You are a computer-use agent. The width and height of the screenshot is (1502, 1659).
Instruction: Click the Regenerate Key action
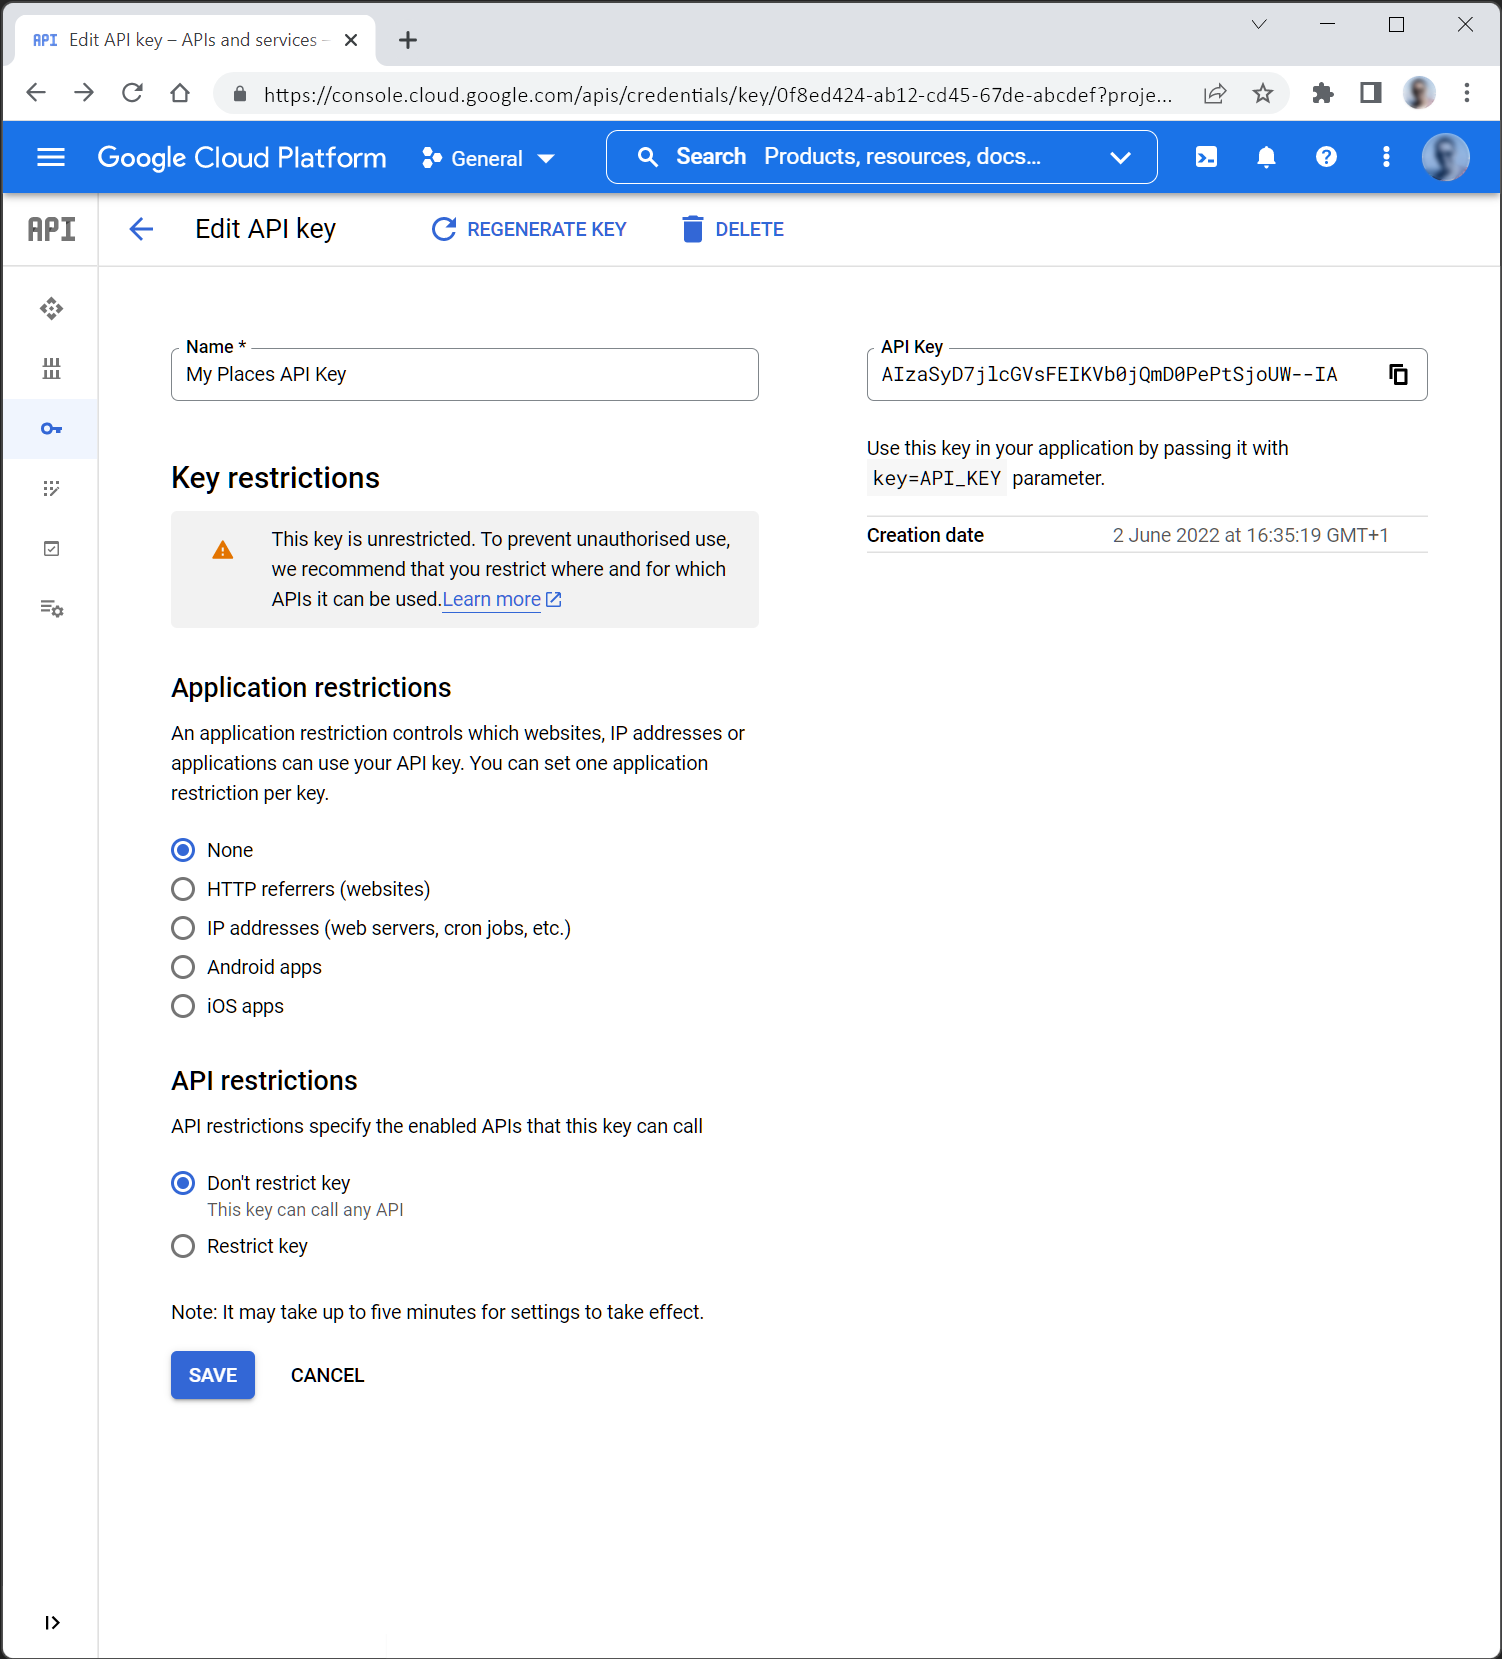(x=529, y=229)
